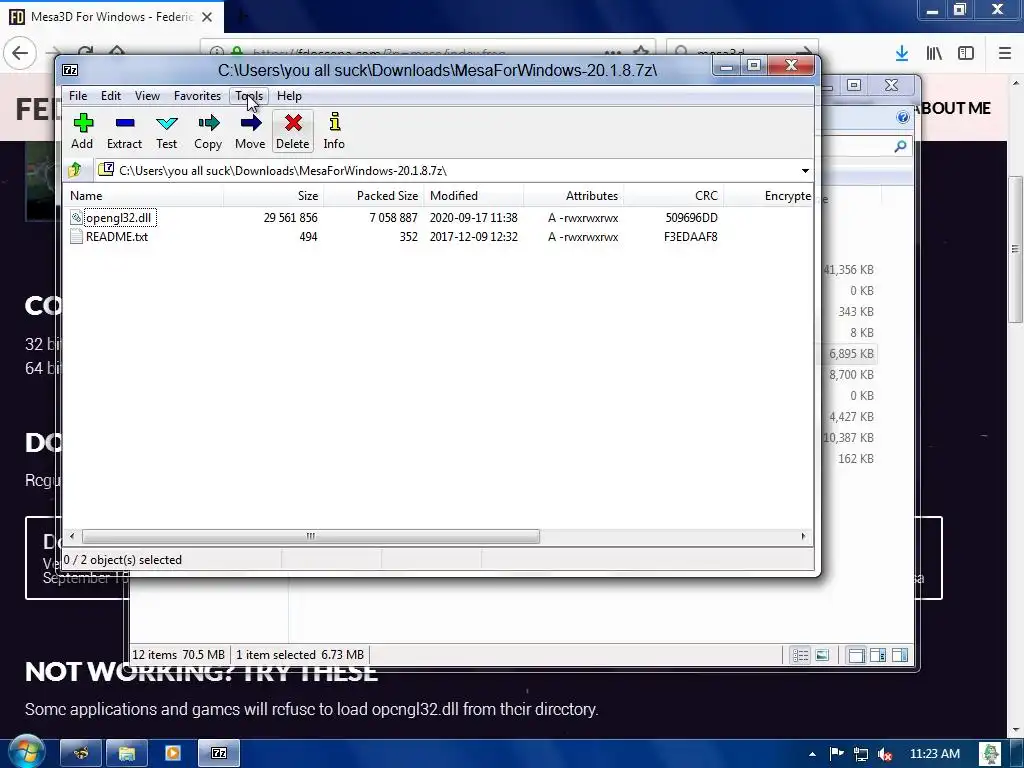The width and height of the screenshot is (1024, 768).
Task: Click Firefox back arrow button
Action: tap(20, 52)
